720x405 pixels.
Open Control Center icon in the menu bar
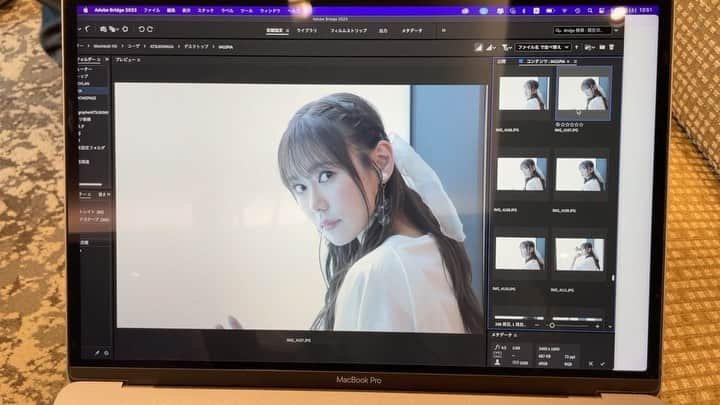[x=601, y=11]
